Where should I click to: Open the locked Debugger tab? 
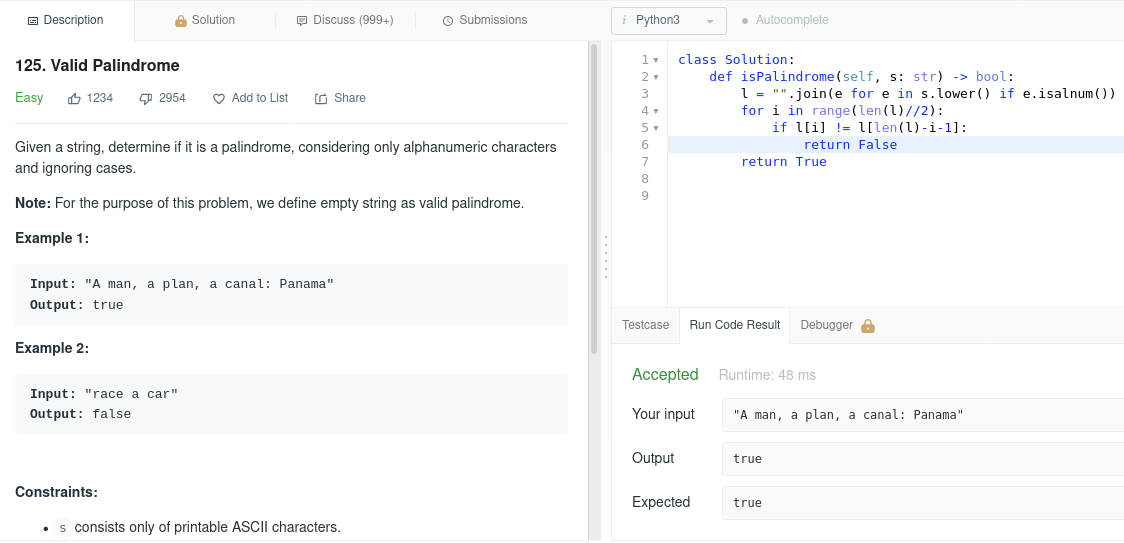(838, 325)
